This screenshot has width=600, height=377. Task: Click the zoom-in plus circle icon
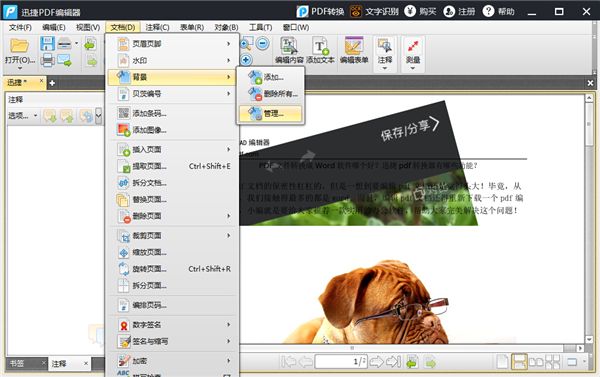point(246,60)
